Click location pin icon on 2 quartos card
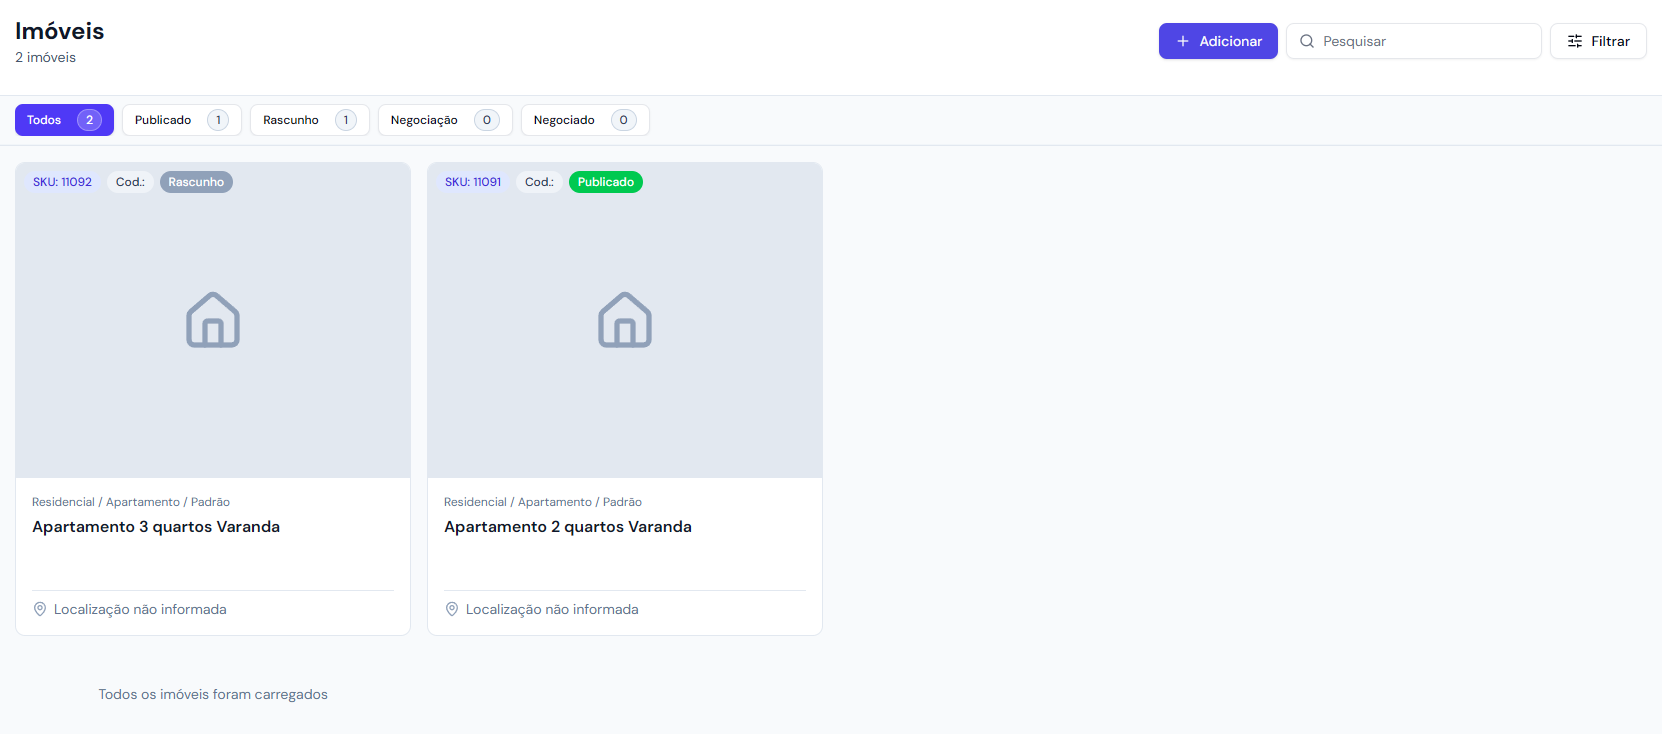This screenshot has height=734, width=1662. click(x=452, y=609)
